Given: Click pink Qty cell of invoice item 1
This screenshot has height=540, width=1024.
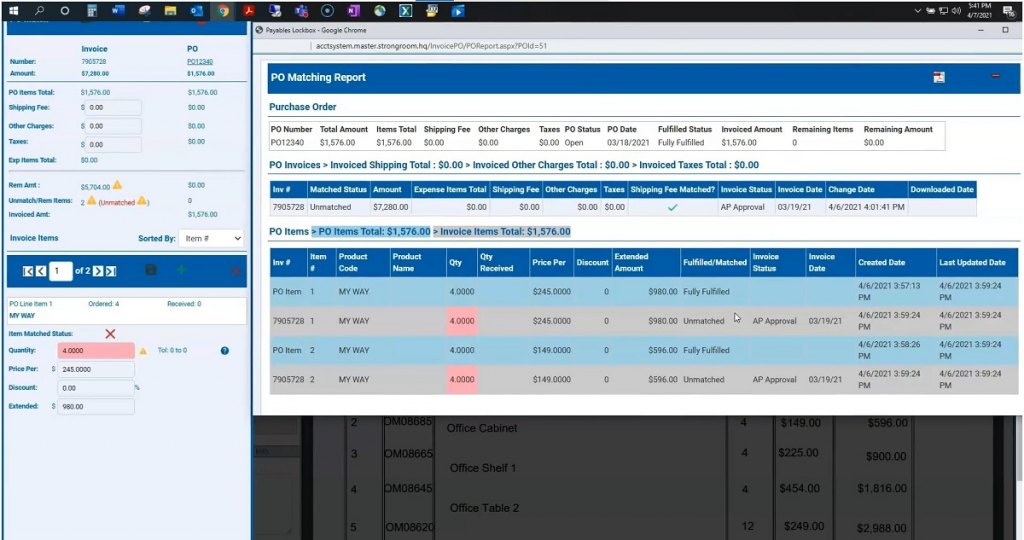Looking at the screenshot, I should tap(462, 321).
